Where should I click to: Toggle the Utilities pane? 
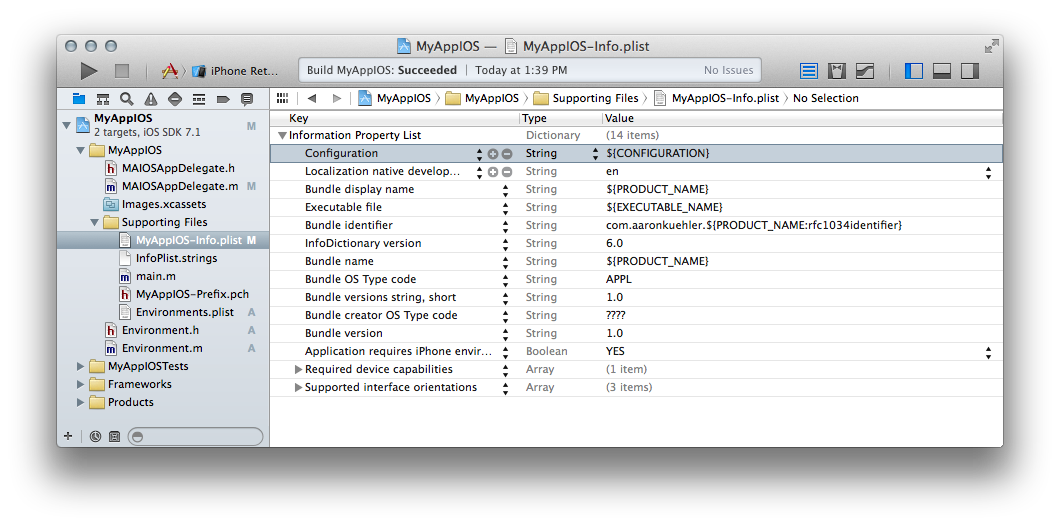970,70
